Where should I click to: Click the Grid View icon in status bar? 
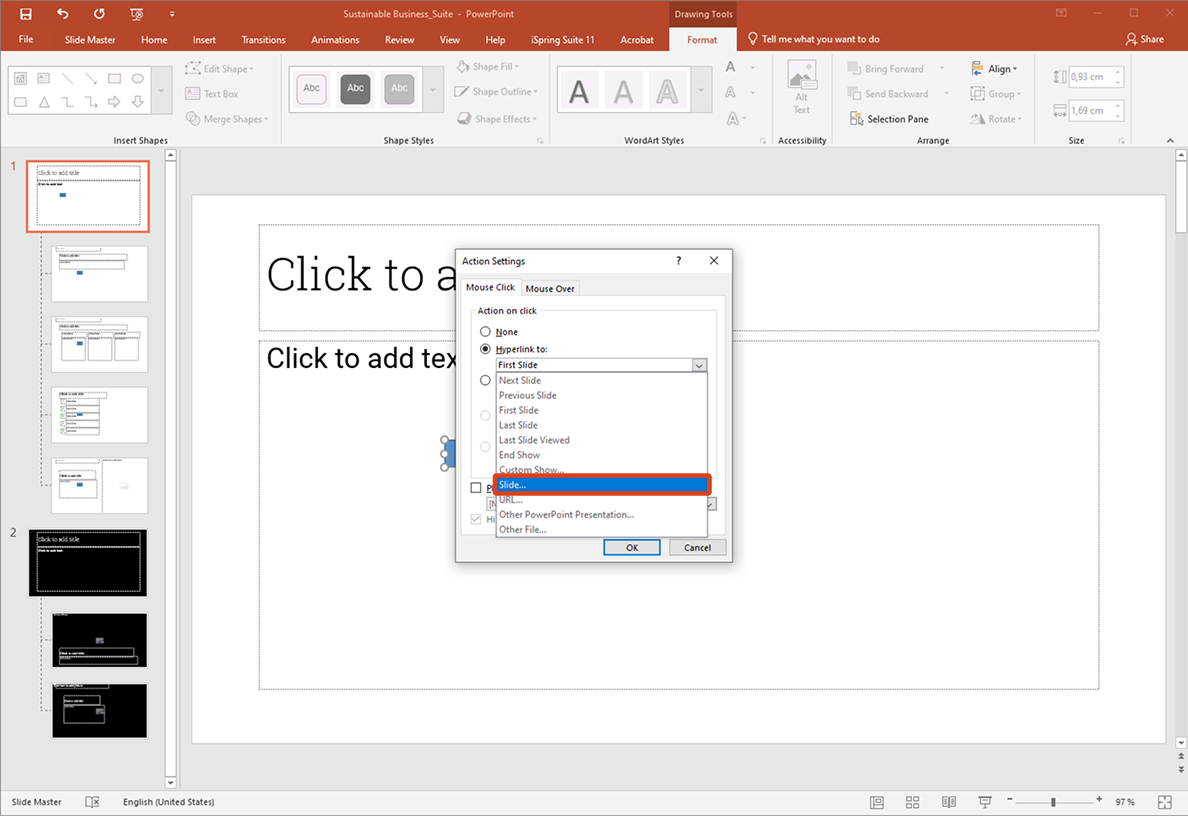point(912,801)
